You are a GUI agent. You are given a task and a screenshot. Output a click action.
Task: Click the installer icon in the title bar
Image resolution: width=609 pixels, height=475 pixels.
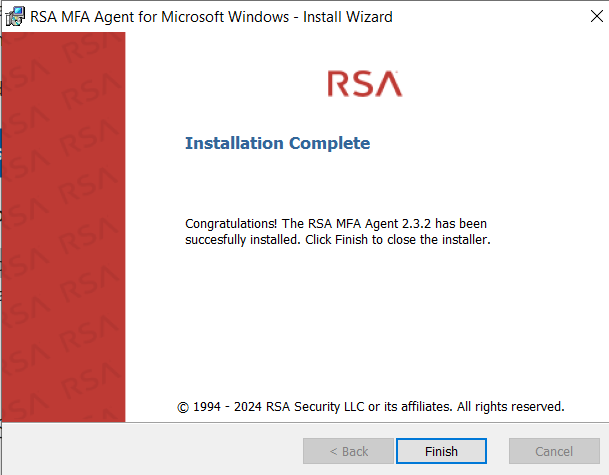click(15, 16)
